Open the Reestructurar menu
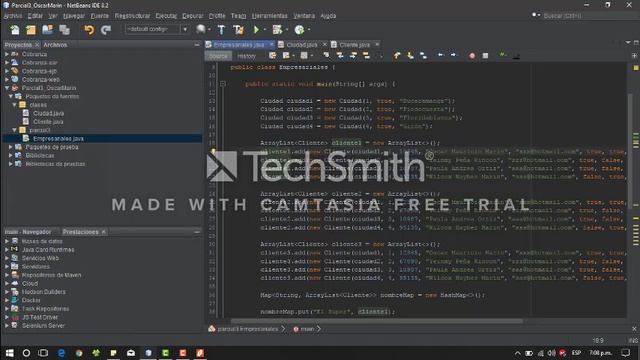 (x=132, y=16)
